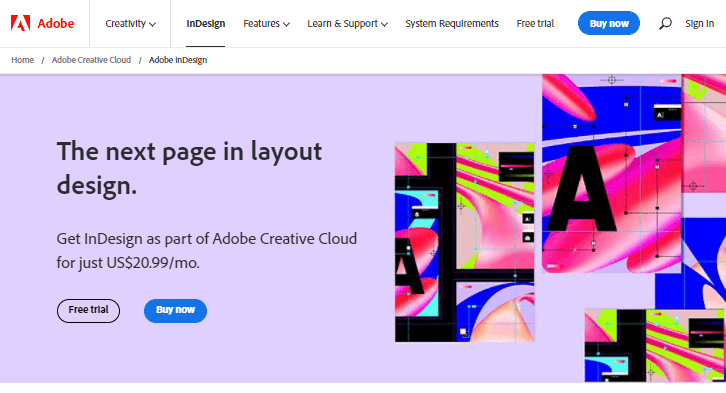Click the center hero artwork collage panel
726x393 pixels.
tap(464, 242)
